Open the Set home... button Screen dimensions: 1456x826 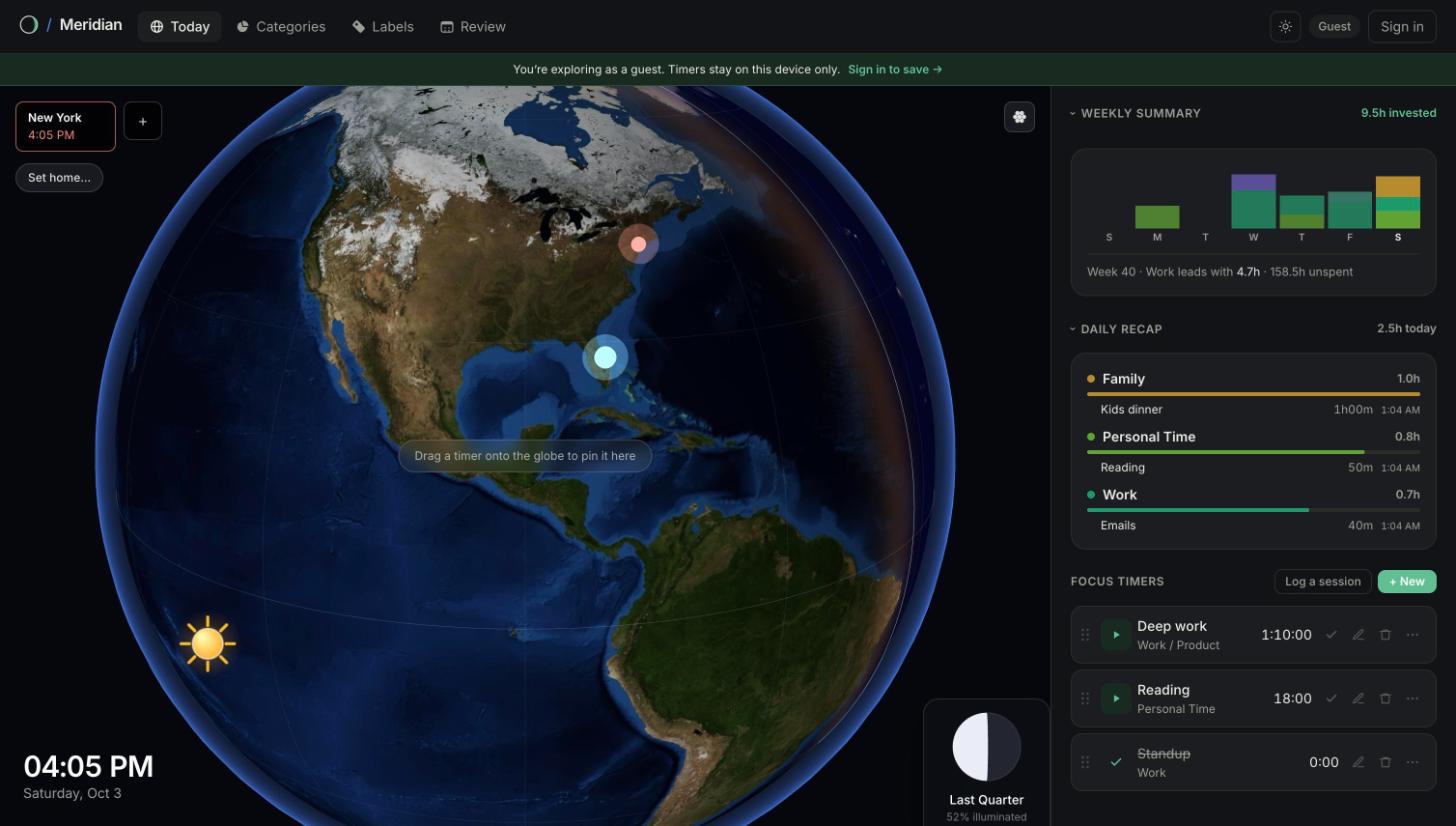pyautogui.click(x=59, y=178)
